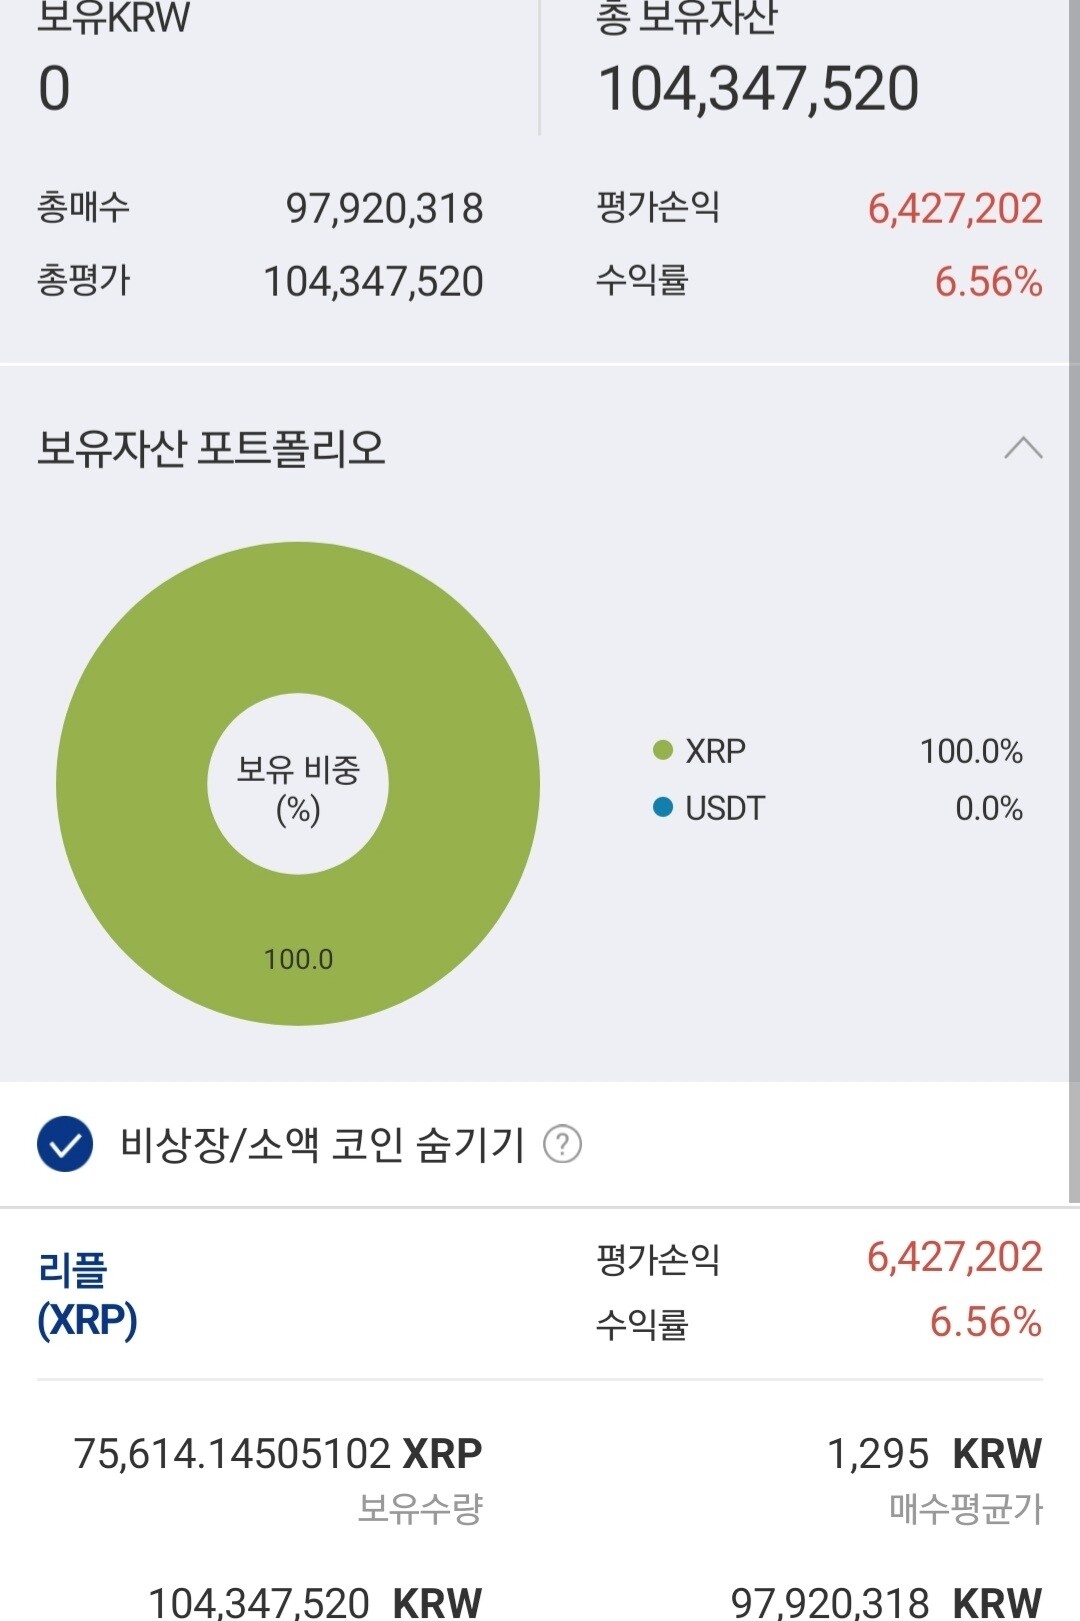Click the page scrollbar on the right edge
The image size is (1080, 1621).
coord(1073,600)
